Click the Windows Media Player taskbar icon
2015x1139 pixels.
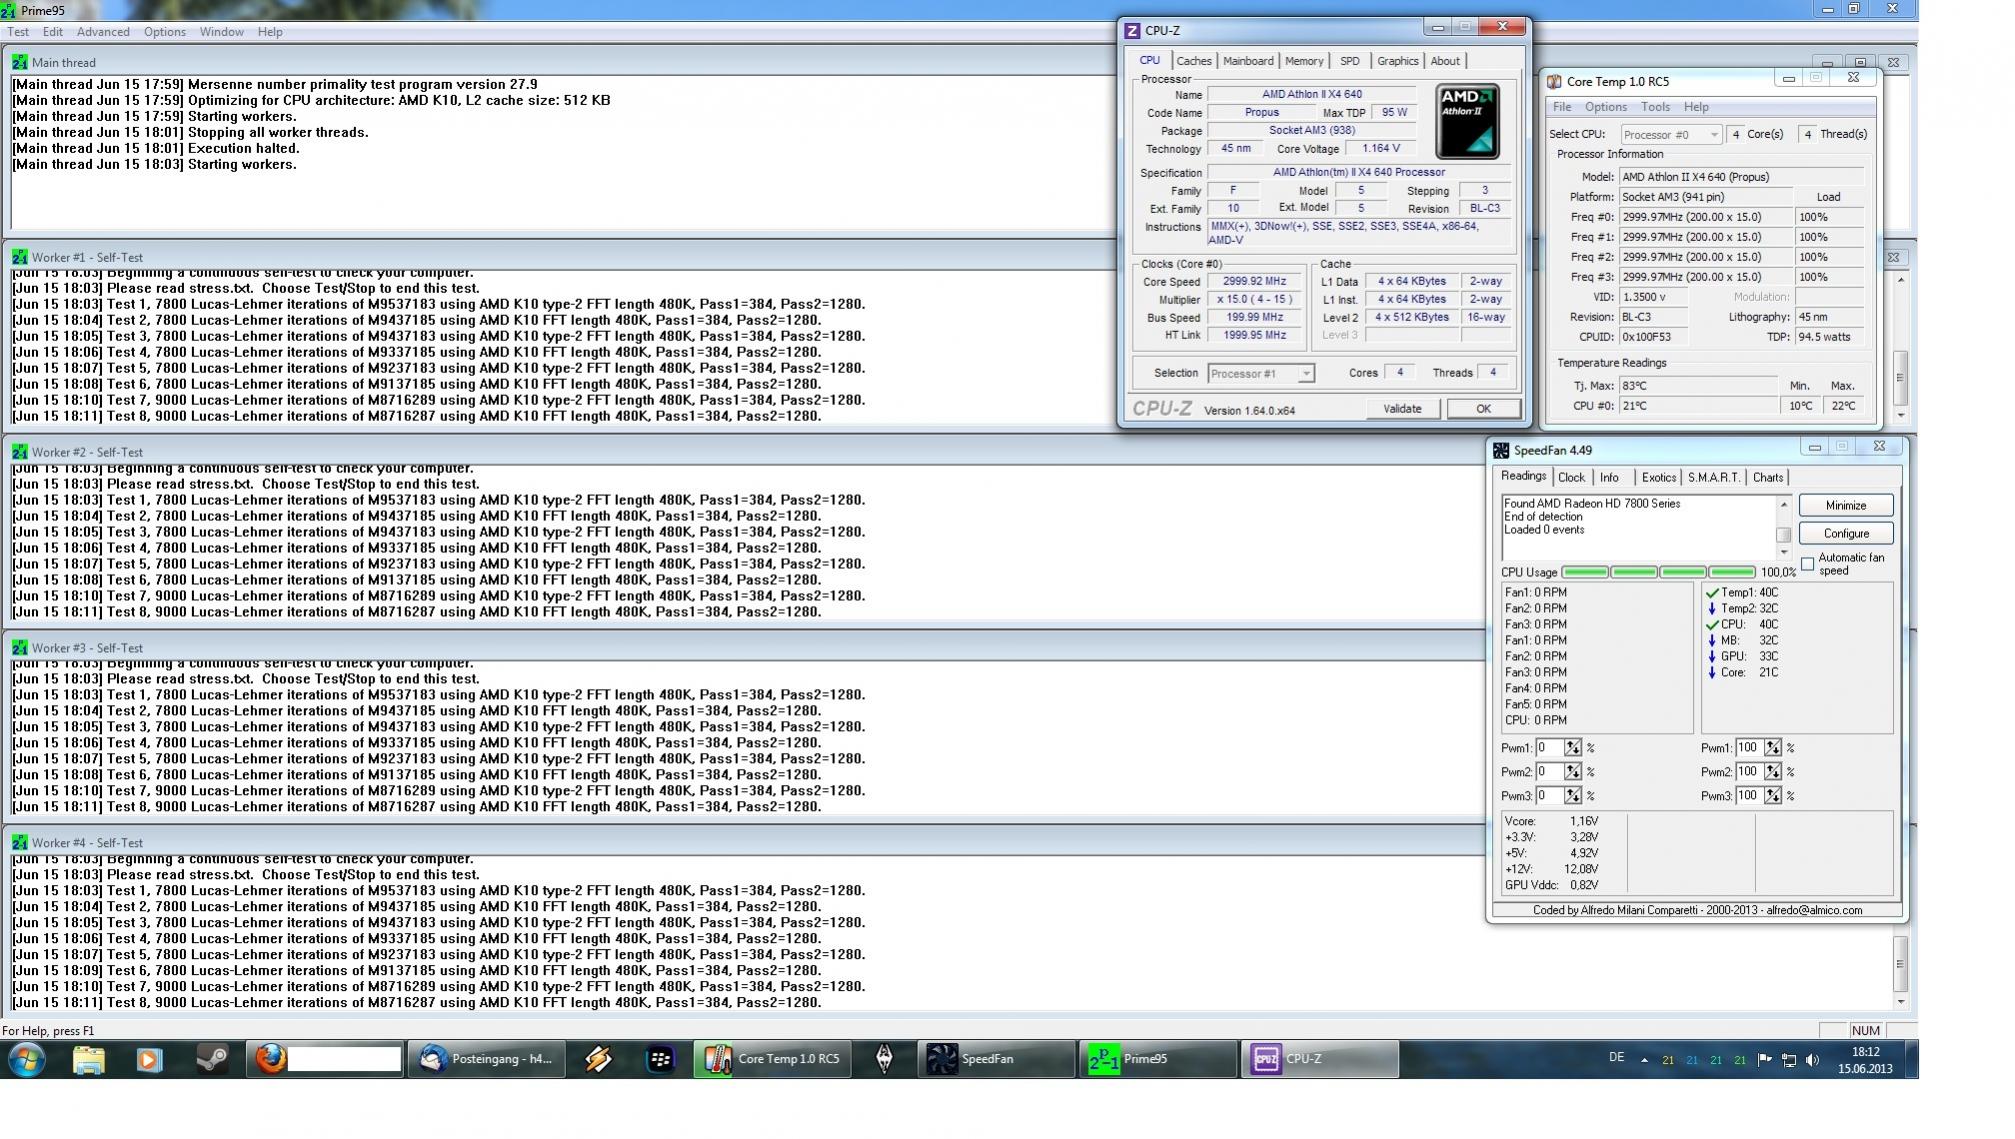point(149,1058)
